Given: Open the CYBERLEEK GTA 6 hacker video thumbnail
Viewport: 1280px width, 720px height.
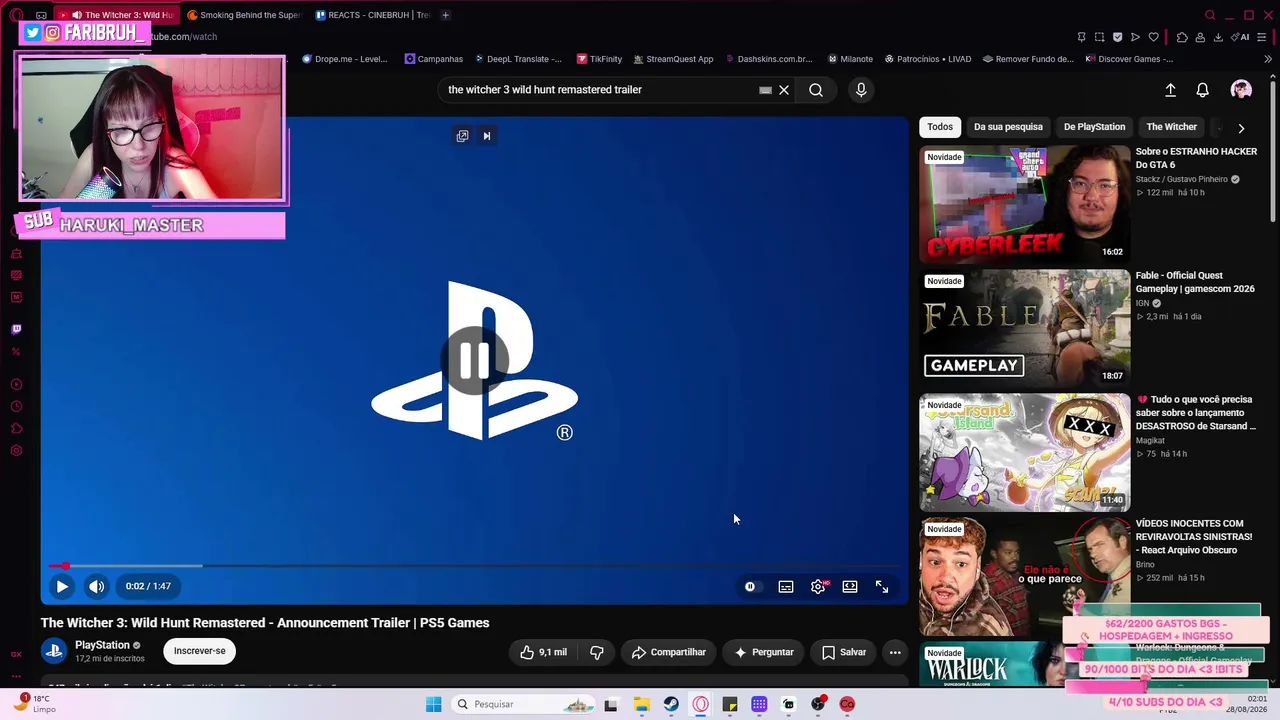Looking at the screenshot, I should tap(1025, 204).
